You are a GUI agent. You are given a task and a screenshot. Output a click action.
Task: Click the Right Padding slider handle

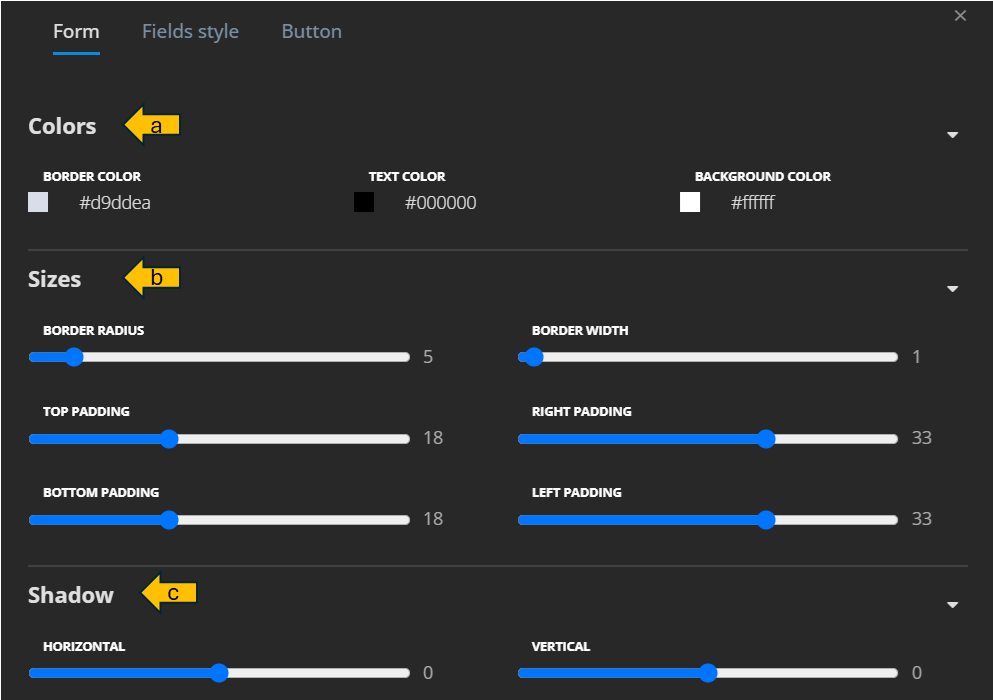(766, 438)
